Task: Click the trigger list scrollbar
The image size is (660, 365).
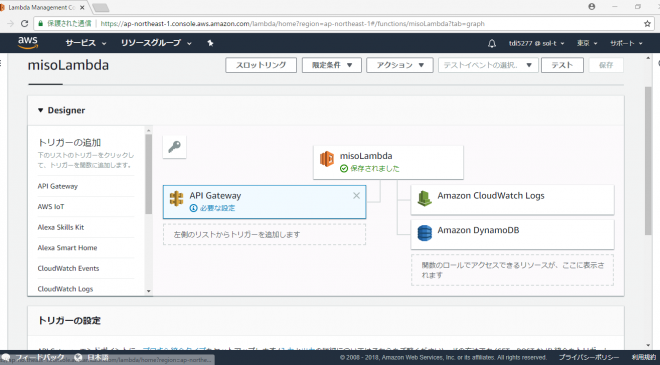Action: coord(149,174)
